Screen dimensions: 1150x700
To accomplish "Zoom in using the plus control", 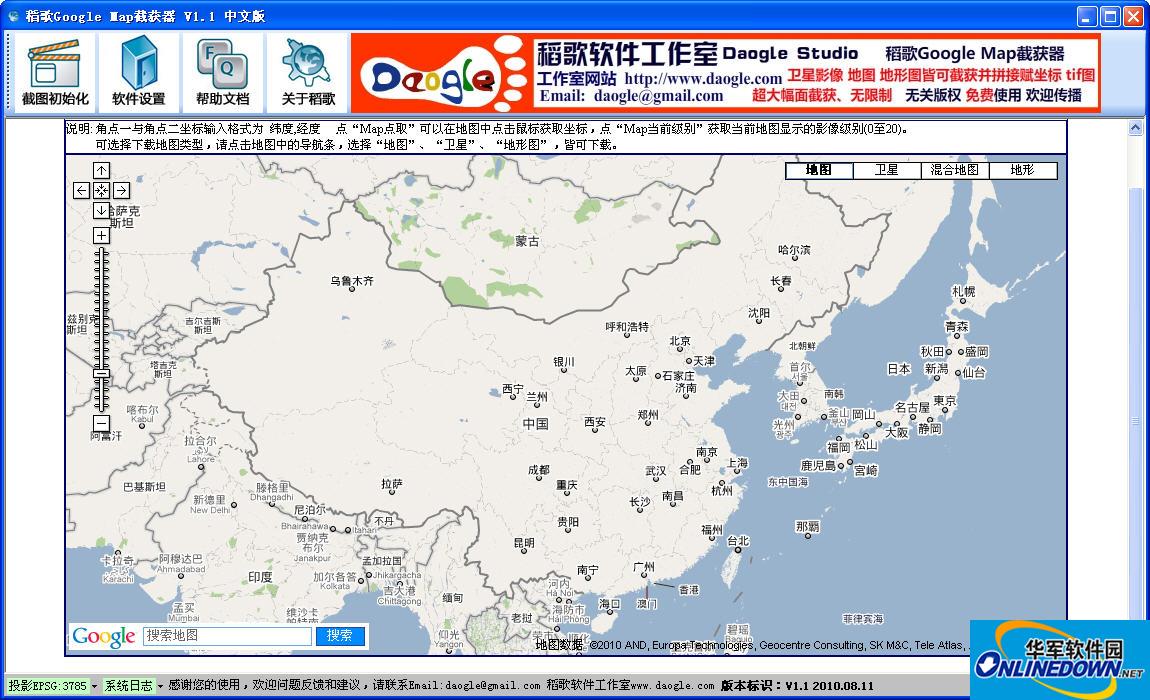I will pos(101,235).
